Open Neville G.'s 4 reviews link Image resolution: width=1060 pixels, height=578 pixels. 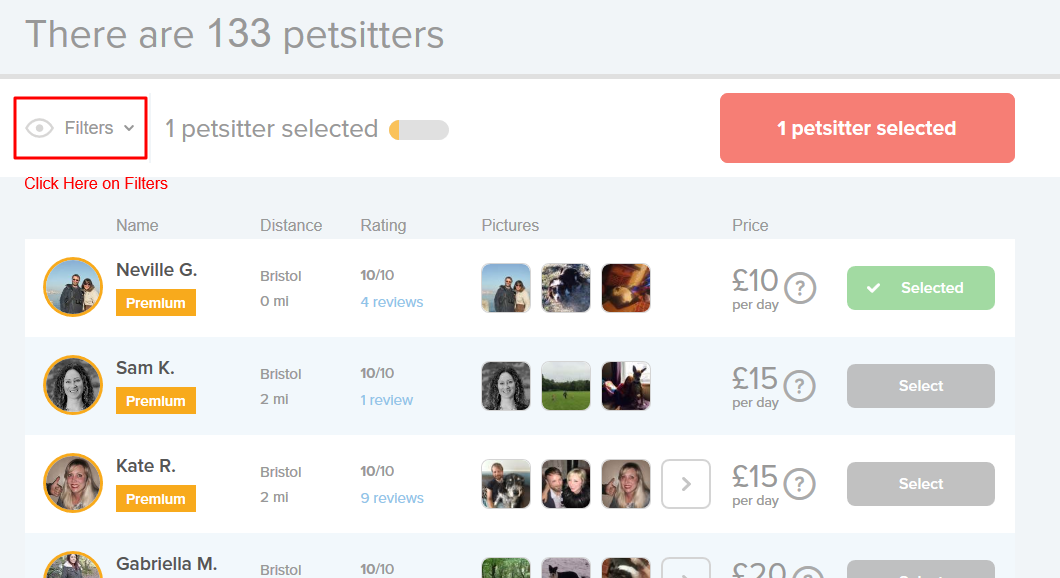click(x=392, y=302)
